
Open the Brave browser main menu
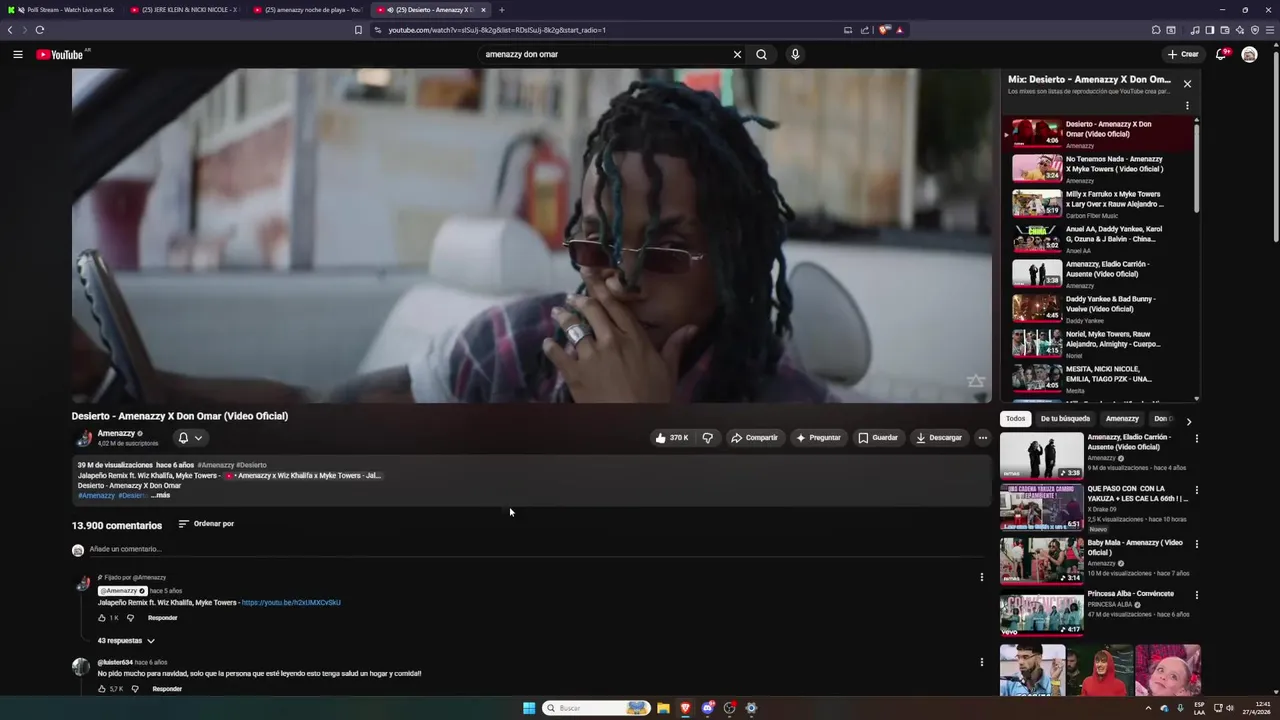pyautogui.click(x=1270, y=30)
